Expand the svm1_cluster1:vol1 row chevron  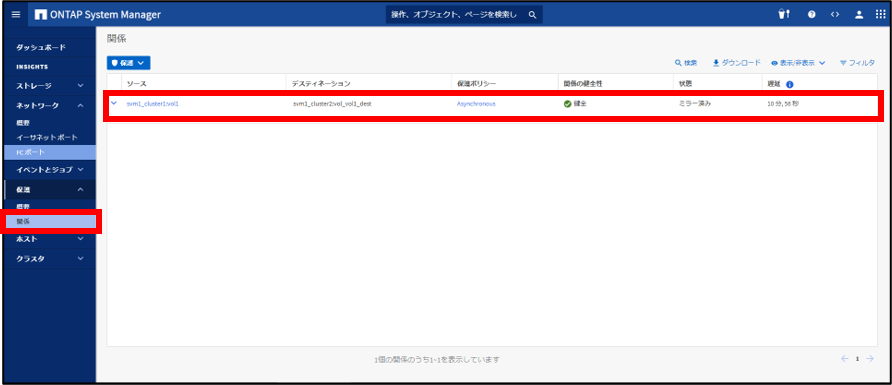click(x=114, y=104)
